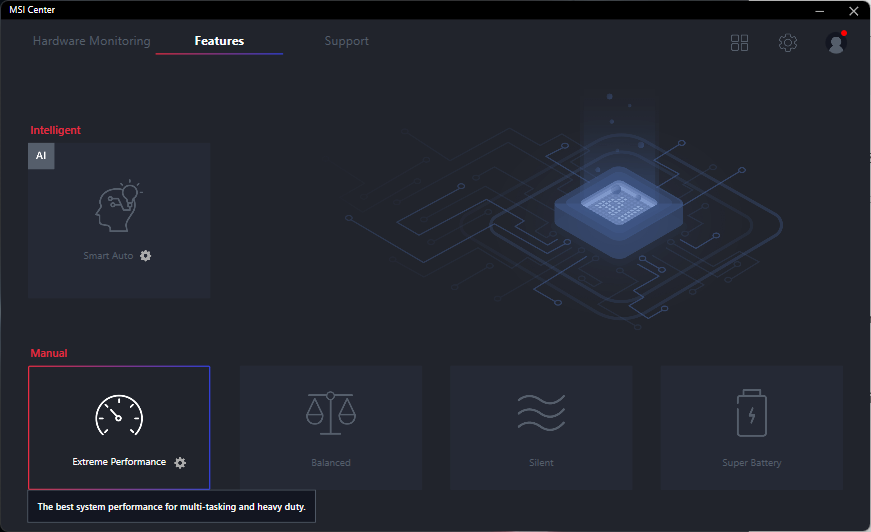Click the AI badge on Smart Auto
871x532 pixels.
pyautogui.click(x=41, y=155)
